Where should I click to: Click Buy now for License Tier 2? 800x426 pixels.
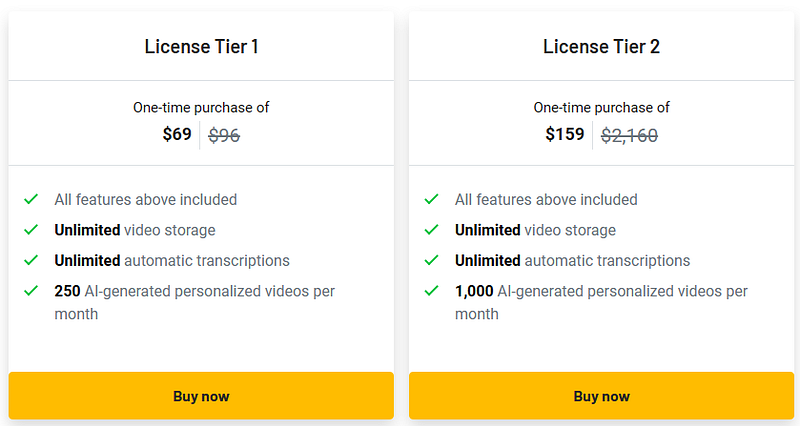click(x=601, y=396)
